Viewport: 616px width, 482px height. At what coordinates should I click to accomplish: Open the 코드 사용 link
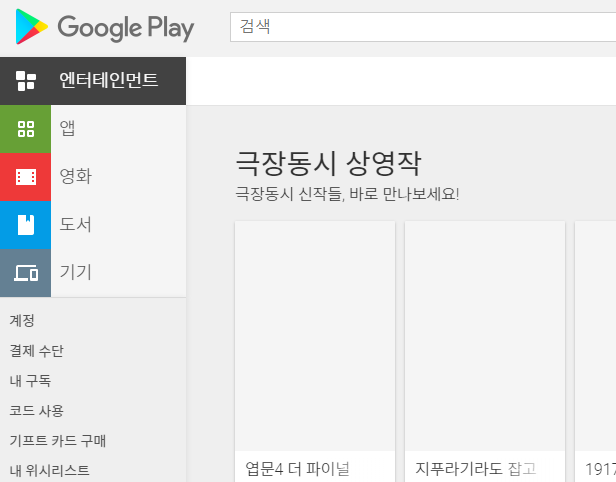[x=37, y=411]
